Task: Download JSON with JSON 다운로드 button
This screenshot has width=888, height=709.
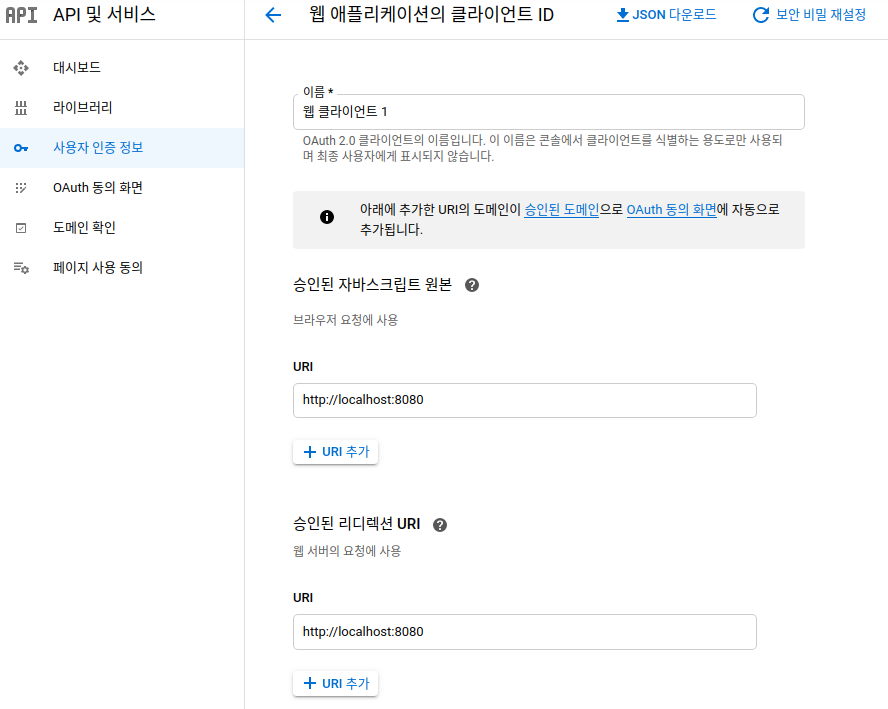Action: [666, 15]
